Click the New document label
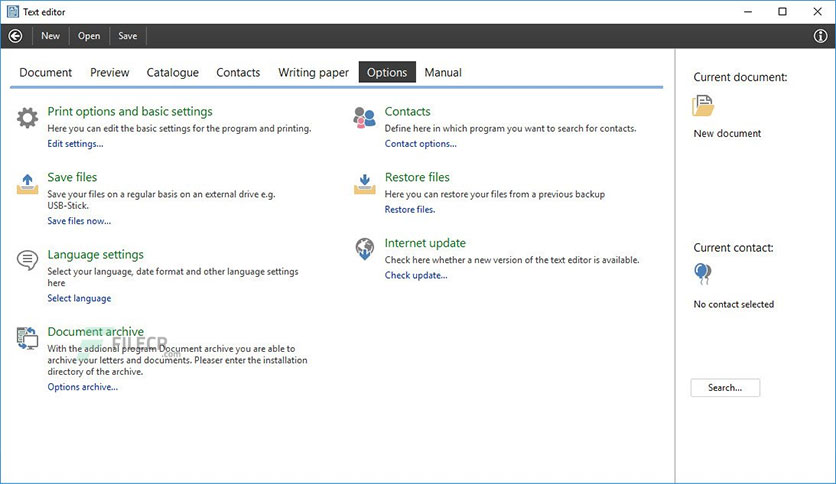Viewport: 836px width, 484px height. tap(727, 134)
